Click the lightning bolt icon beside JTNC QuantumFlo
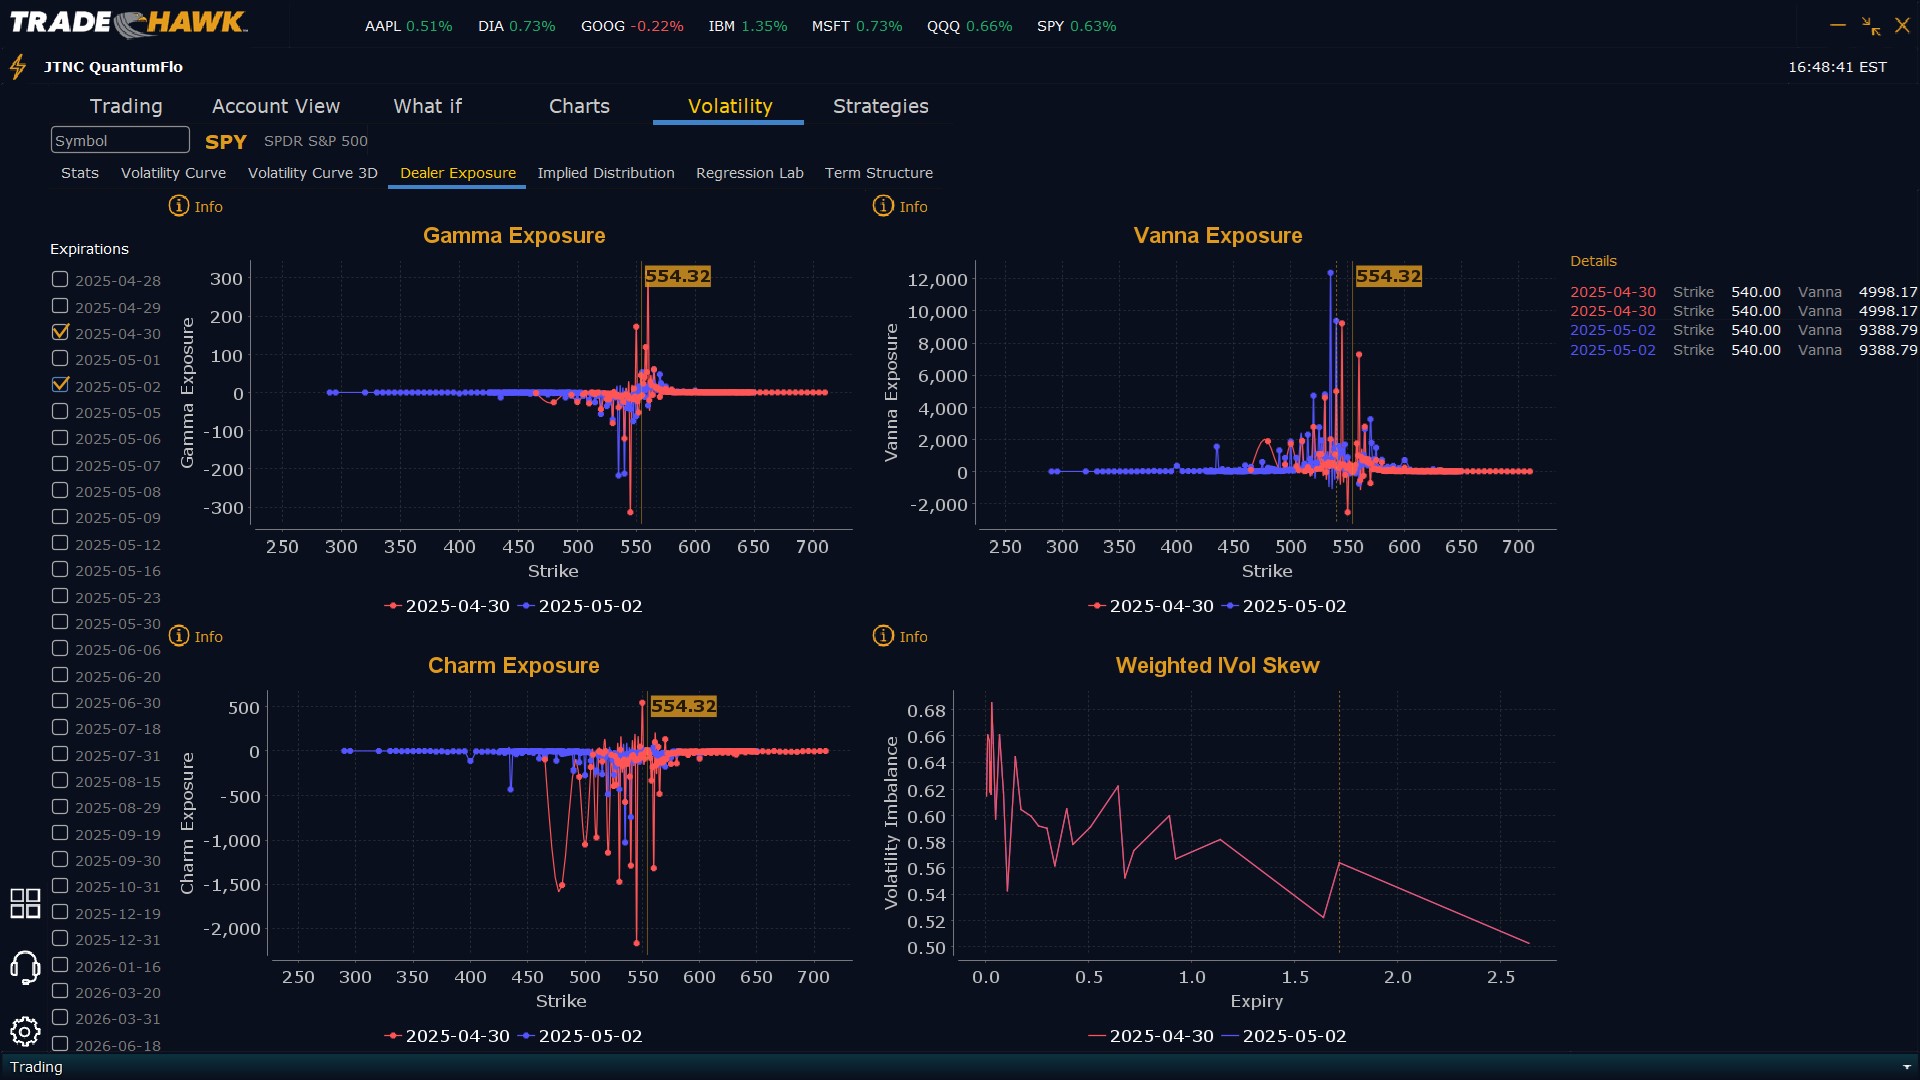 [x=18, y=67]
